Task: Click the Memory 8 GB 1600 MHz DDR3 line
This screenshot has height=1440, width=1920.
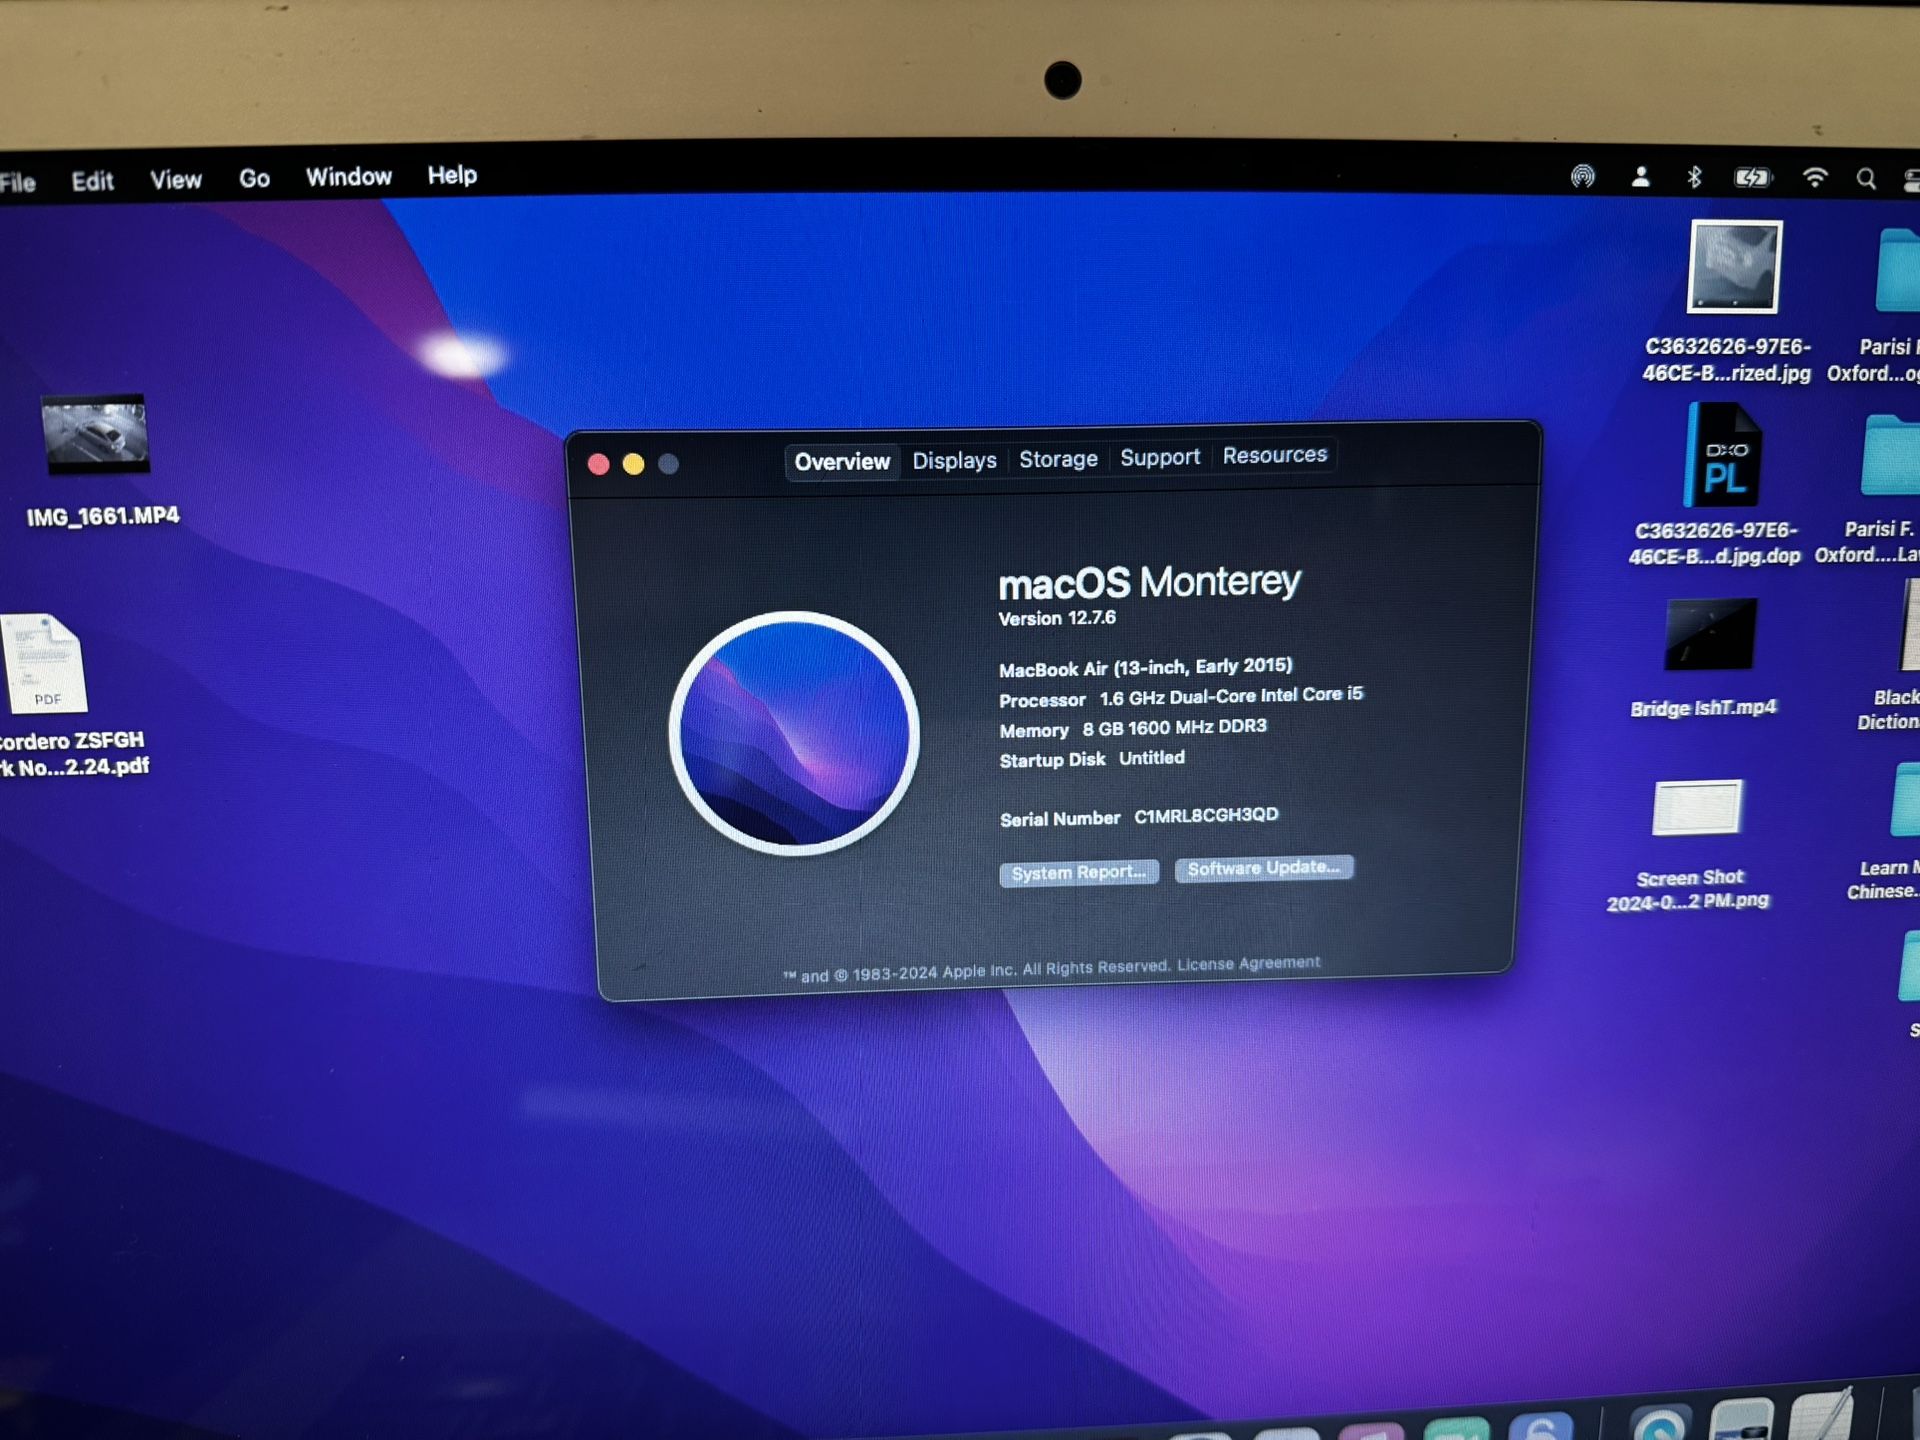Action: click(x=1133, y=728)
